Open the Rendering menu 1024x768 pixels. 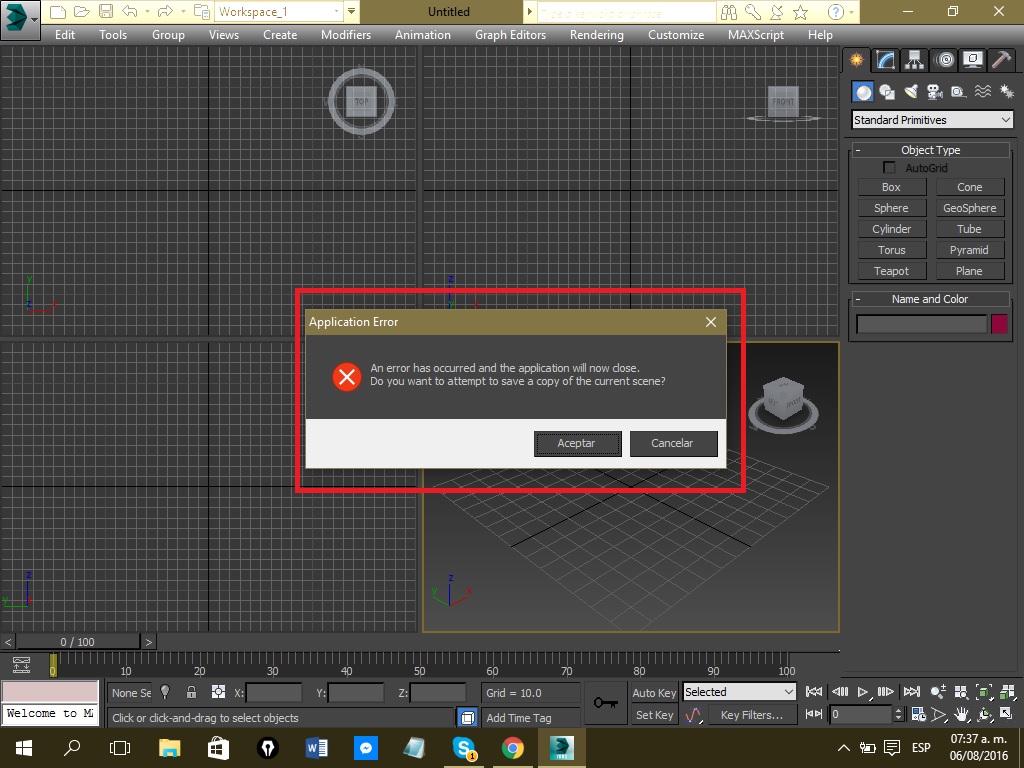596,35
